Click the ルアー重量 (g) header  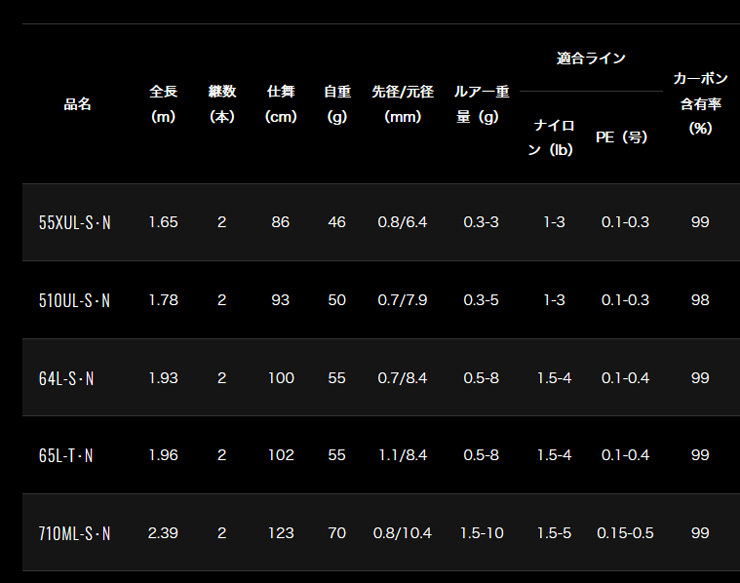(481, 104)
